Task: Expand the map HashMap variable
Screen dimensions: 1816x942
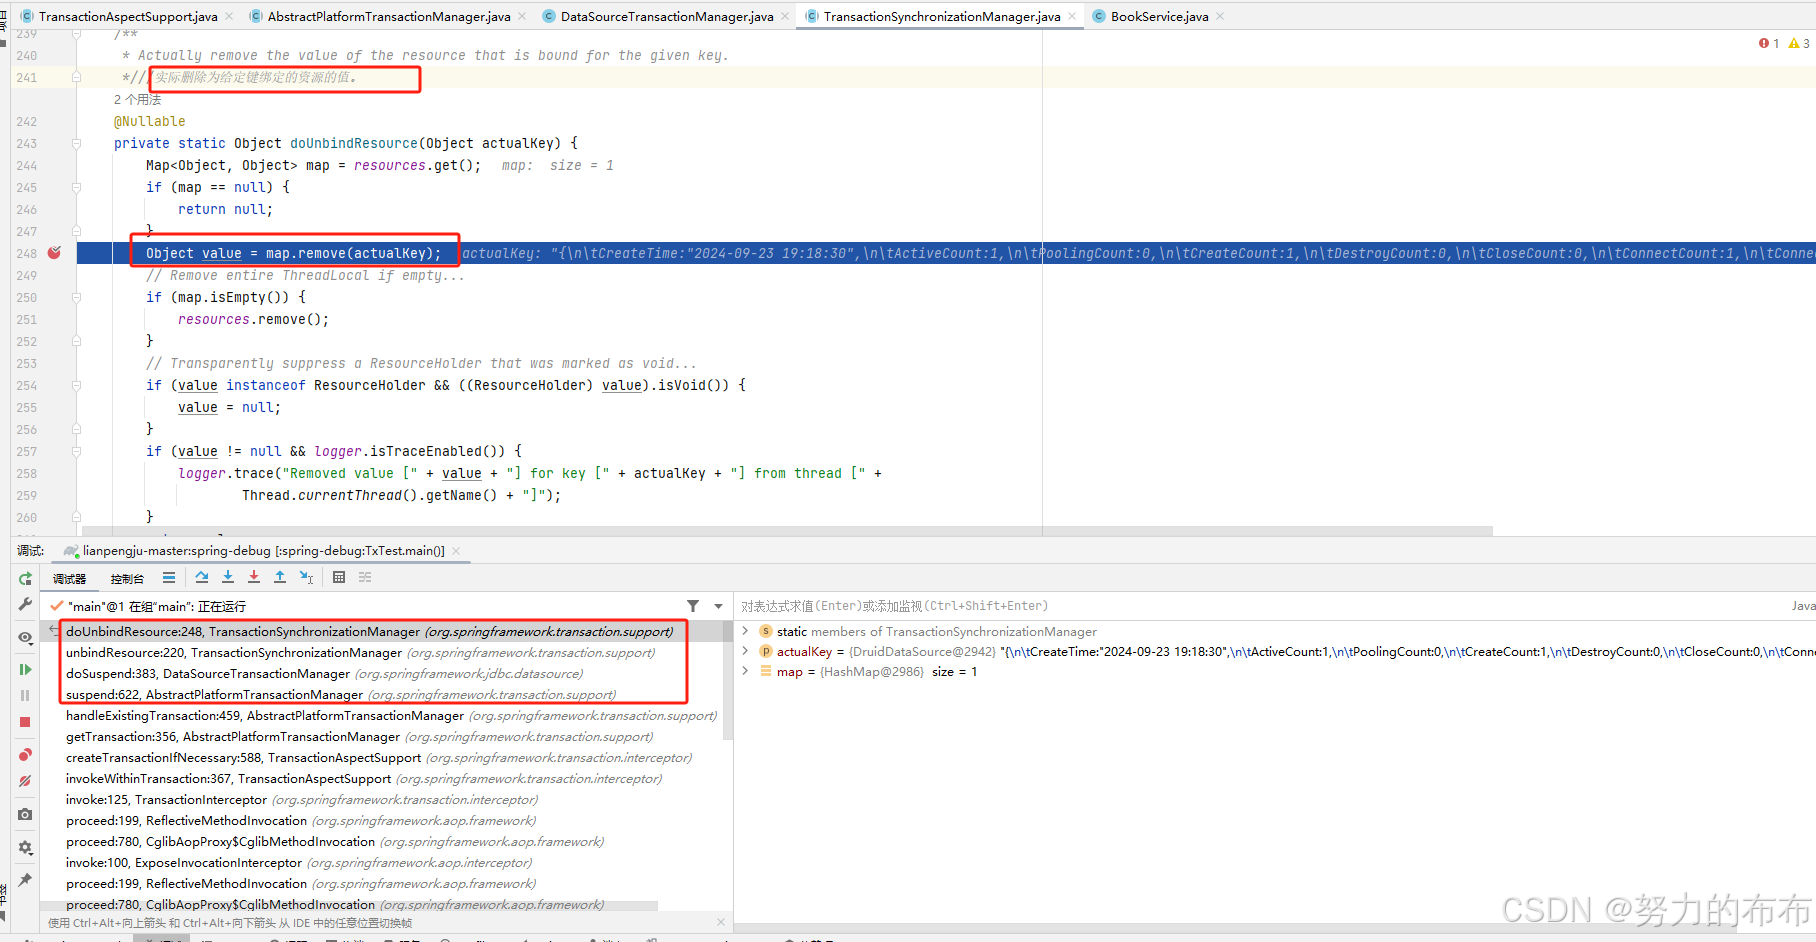Action: (745, 671)
